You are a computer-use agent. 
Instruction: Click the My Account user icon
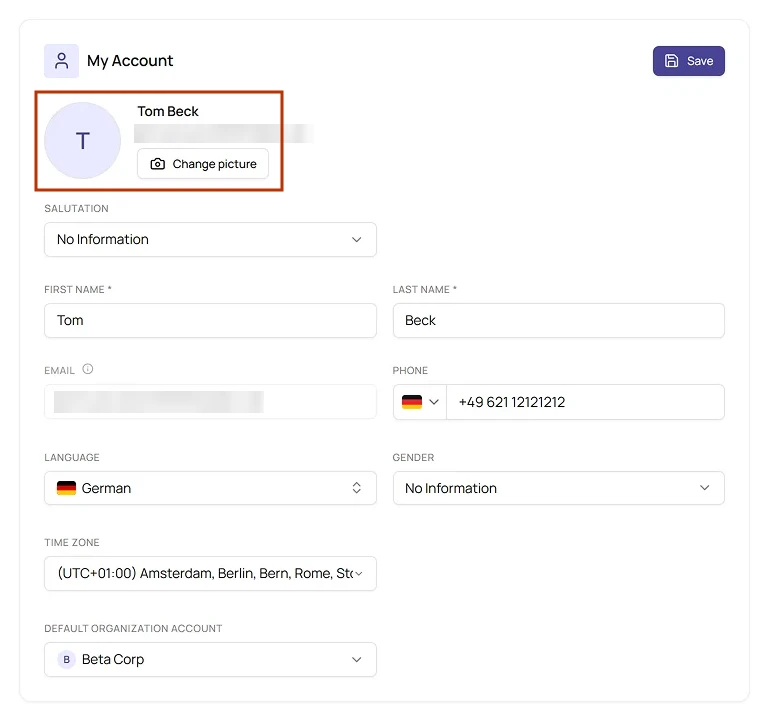coord(61,61)
